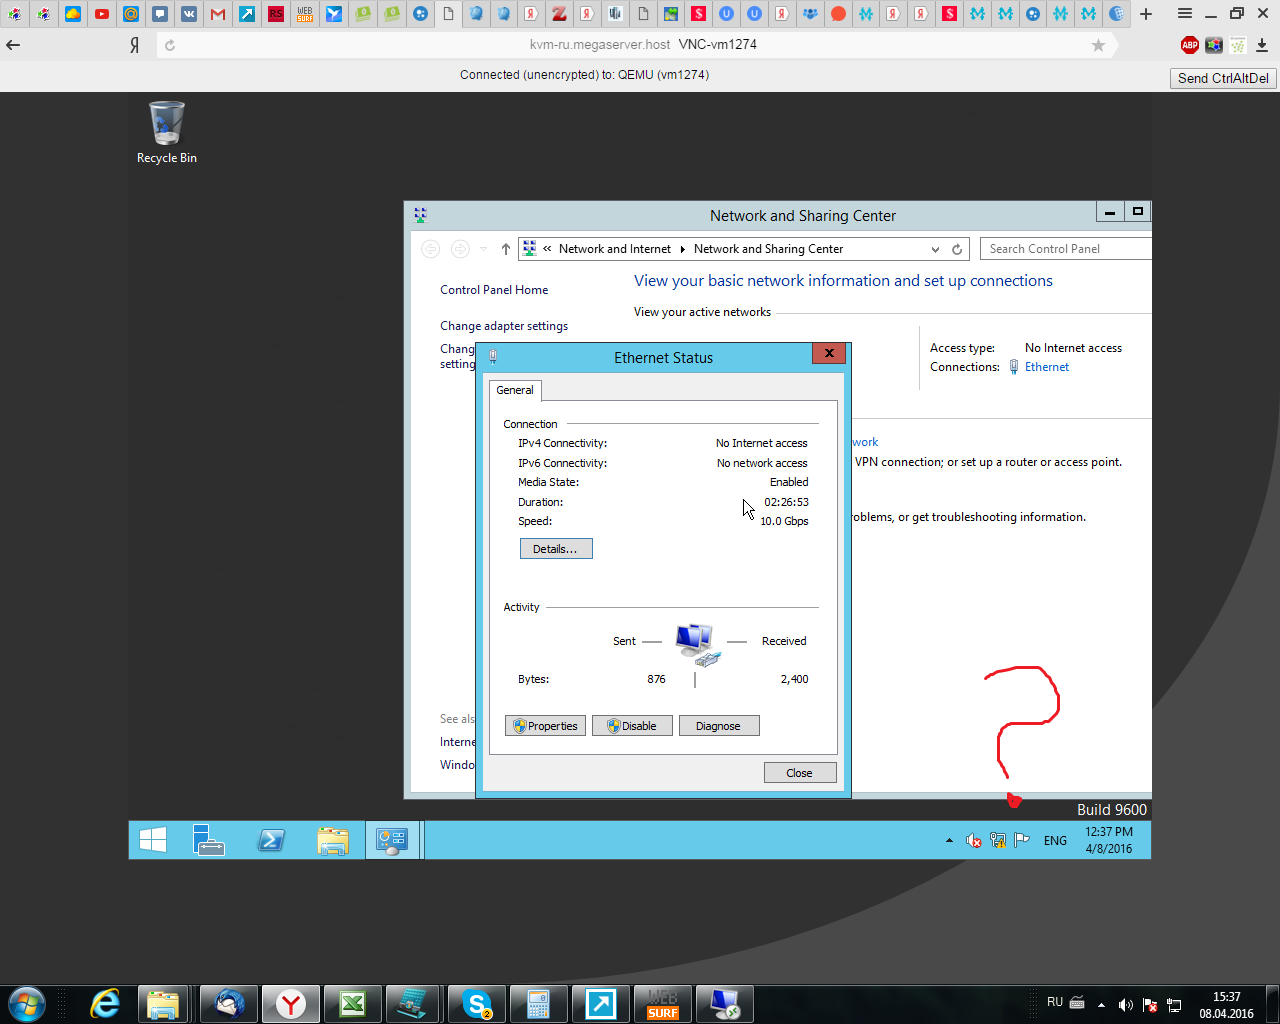Open the Ethernet connection link

(1047, 367)
